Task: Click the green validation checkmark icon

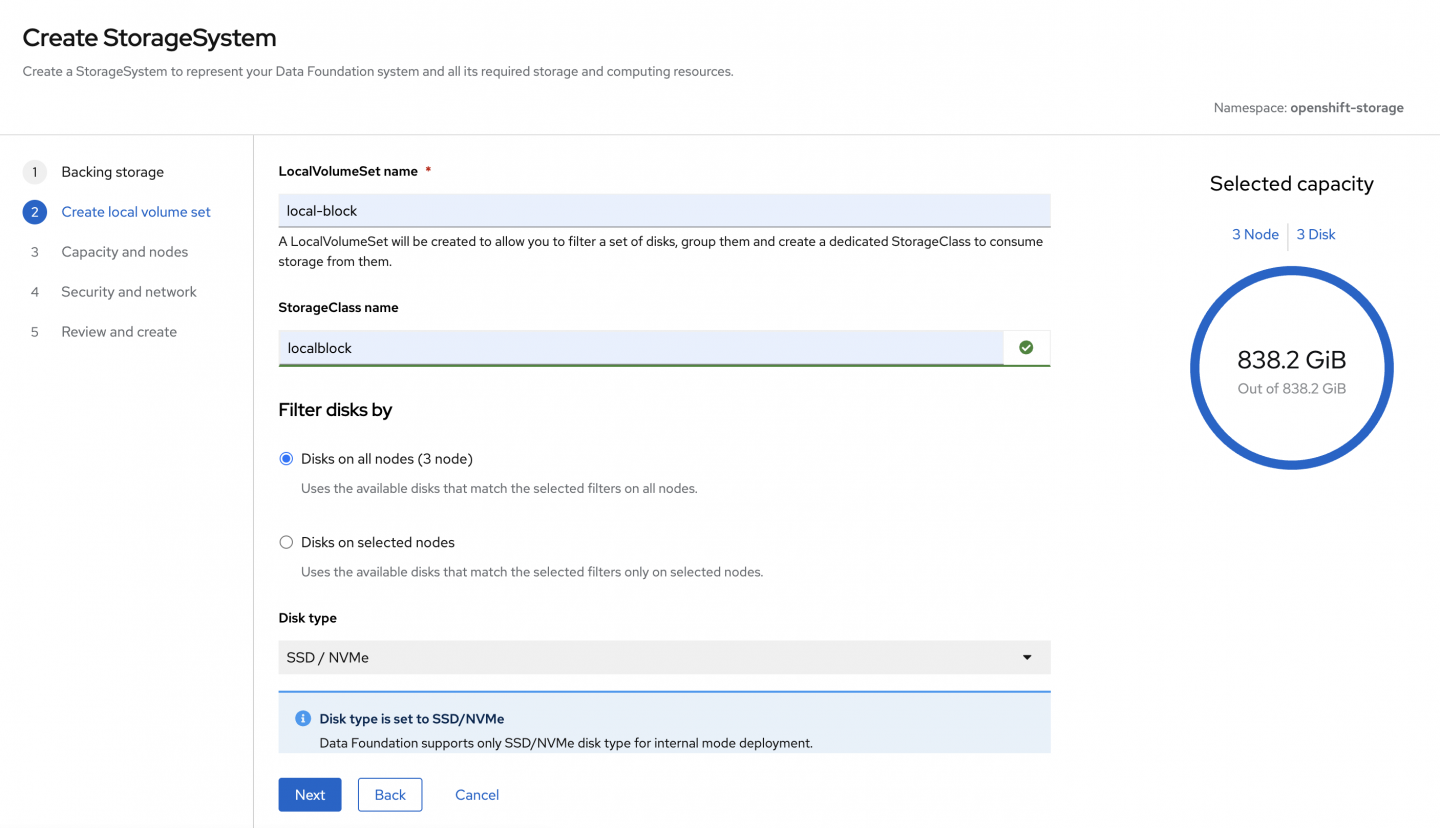Action: click(1026, 348)
